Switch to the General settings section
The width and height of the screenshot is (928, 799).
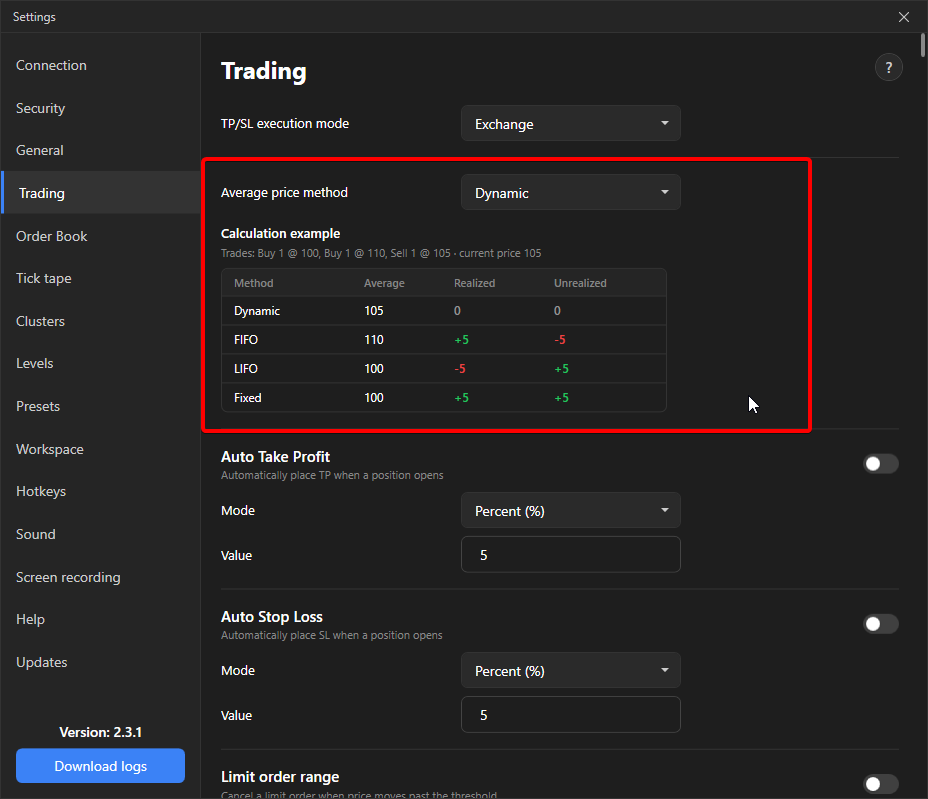point(101,150)
